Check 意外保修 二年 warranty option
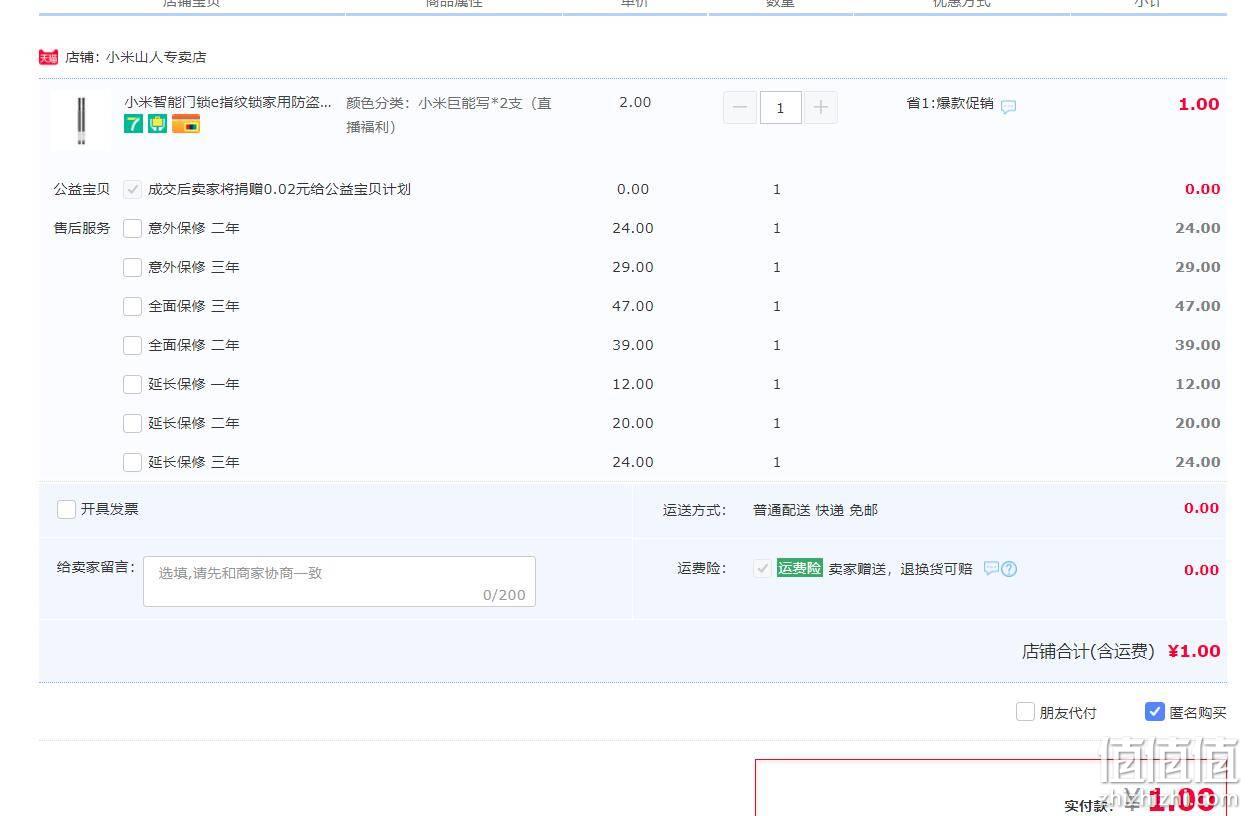This screenshot has width=1248, height=816. (x=132, y=228)
